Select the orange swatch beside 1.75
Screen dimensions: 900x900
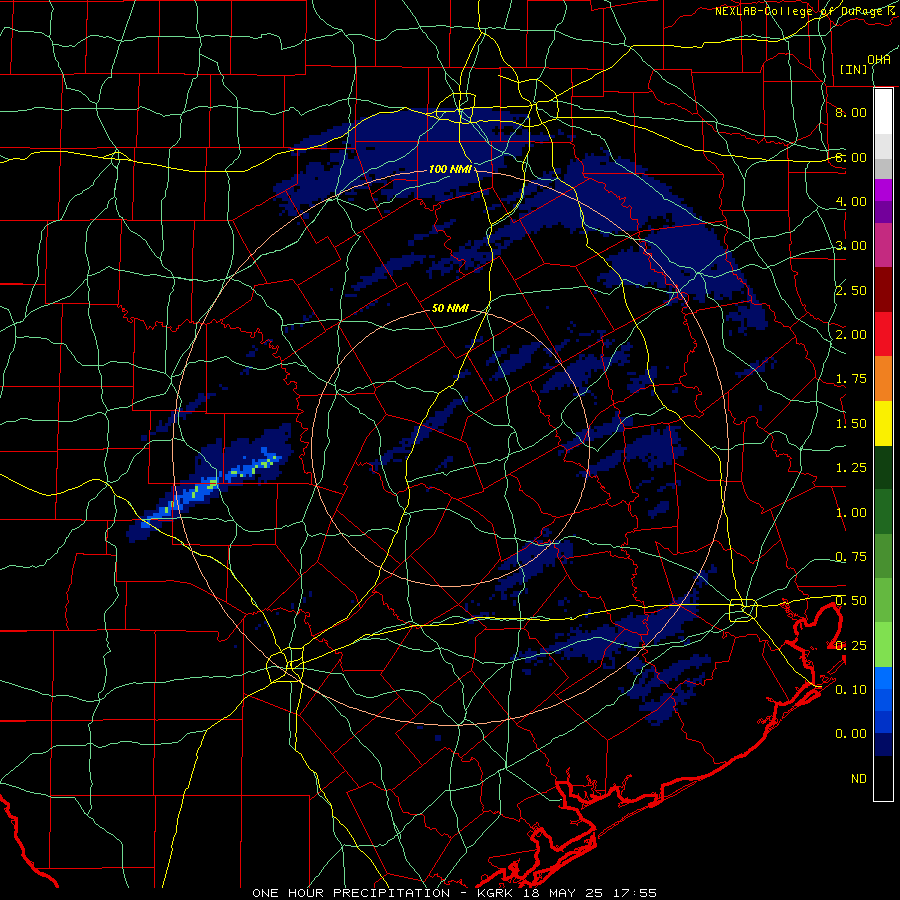tap(883, 379)
